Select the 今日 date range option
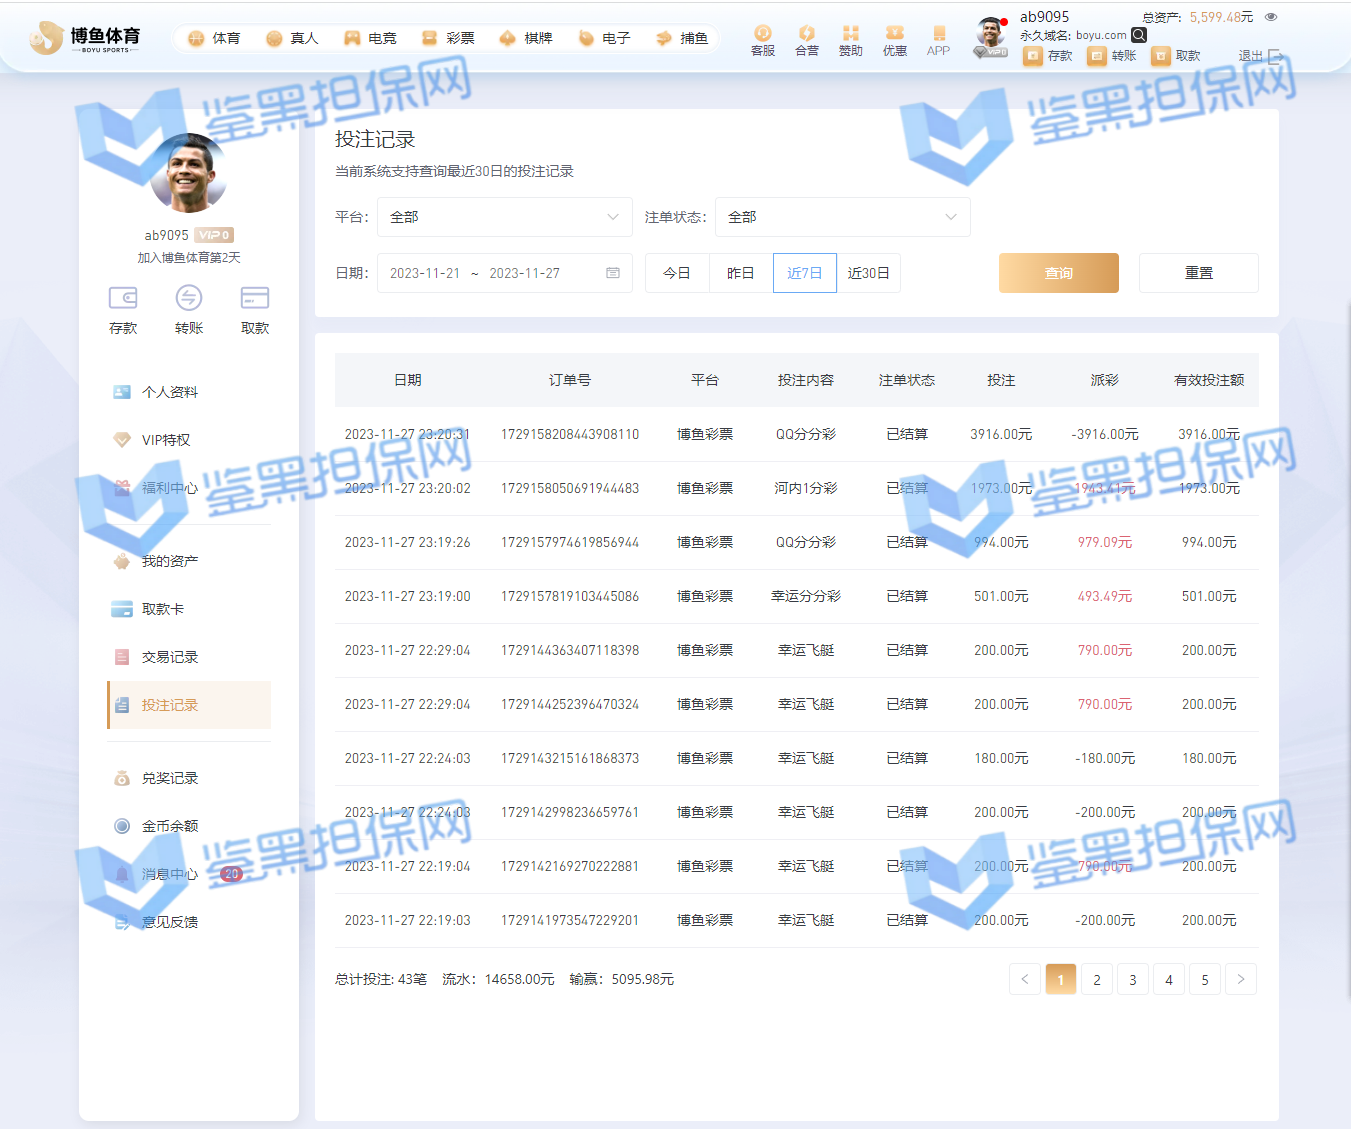The width and height of the screenshot is (1351, 1129). click(677, 273)
